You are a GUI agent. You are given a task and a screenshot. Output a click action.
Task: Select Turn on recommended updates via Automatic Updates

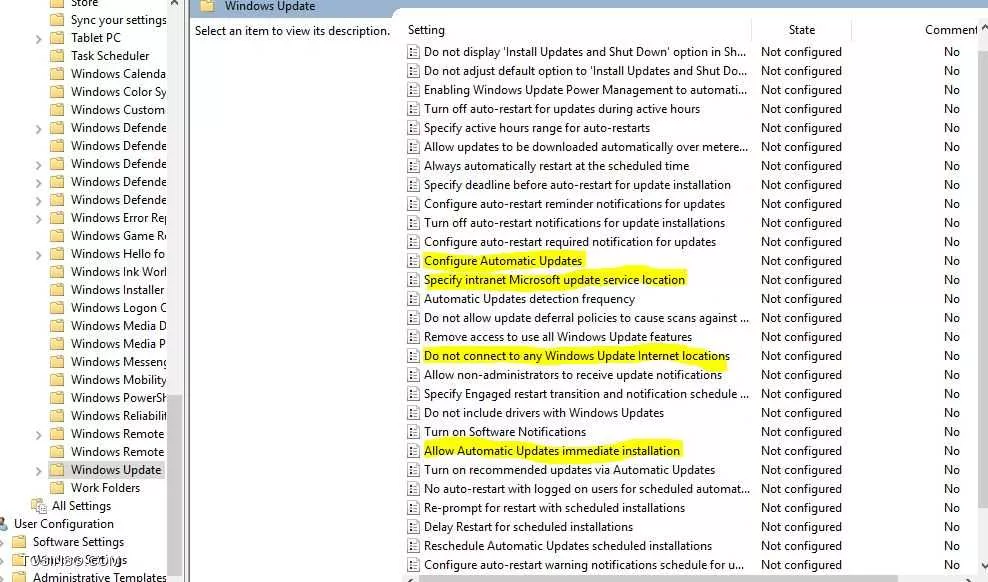(x=570, y=470)
